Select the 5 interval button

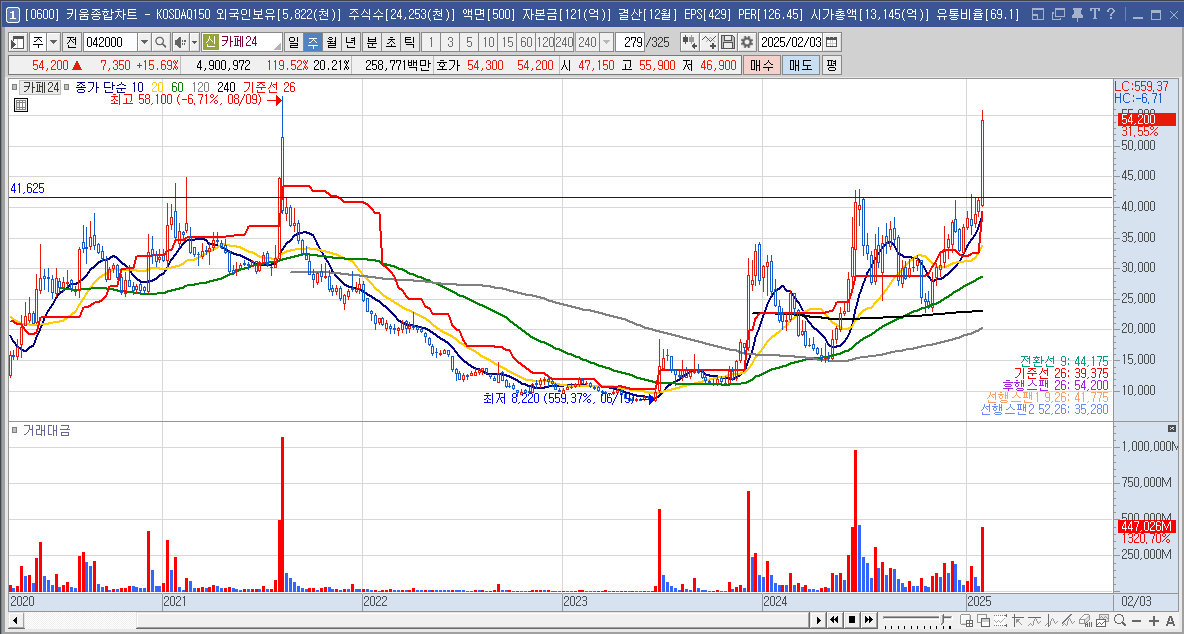(x=469, y=42)
